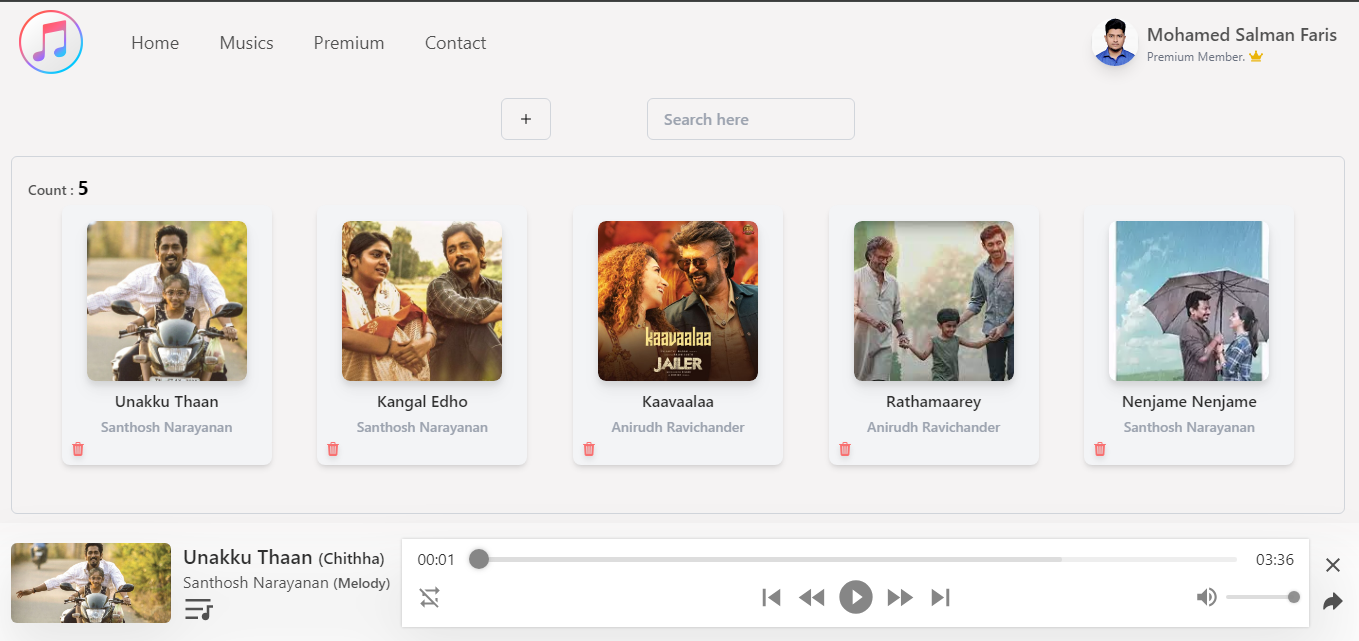The image size is (1359, 641).
Task: Skip to the next track
Action: 940,598
